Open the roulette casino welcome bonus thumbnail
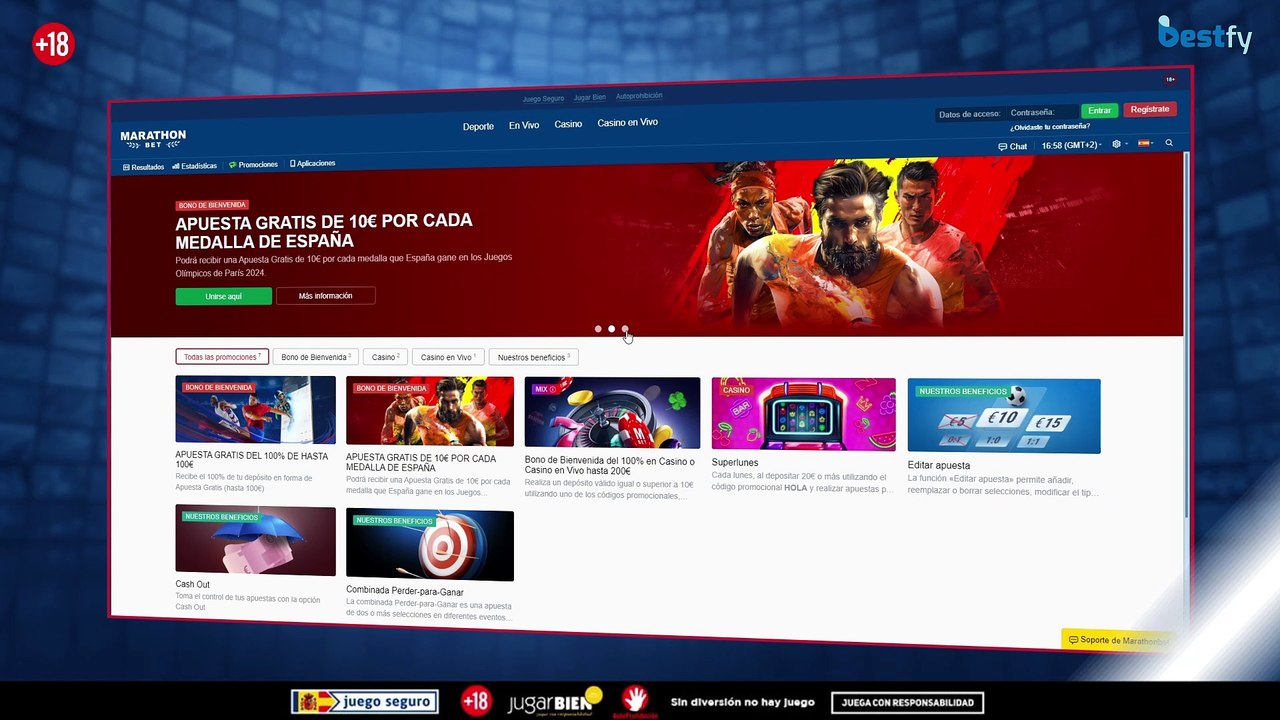This screenshot has height=720, width=1280. 612,413
